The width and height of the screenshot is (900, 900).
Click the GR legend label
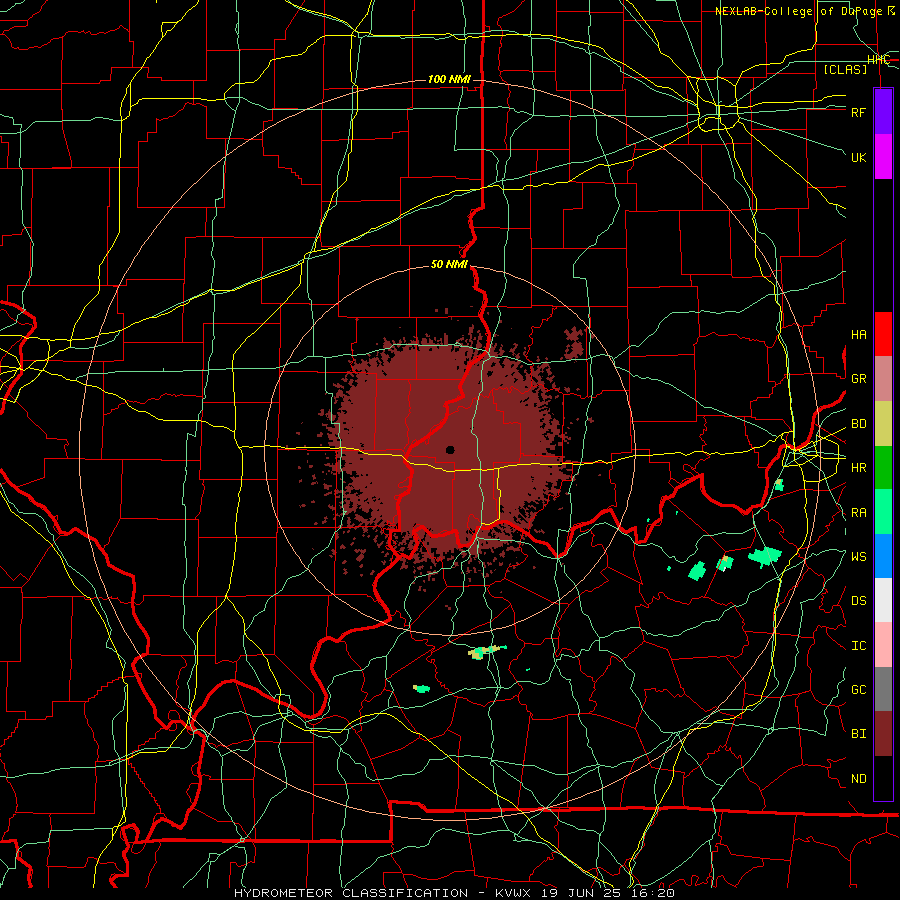tap(859, 379)
